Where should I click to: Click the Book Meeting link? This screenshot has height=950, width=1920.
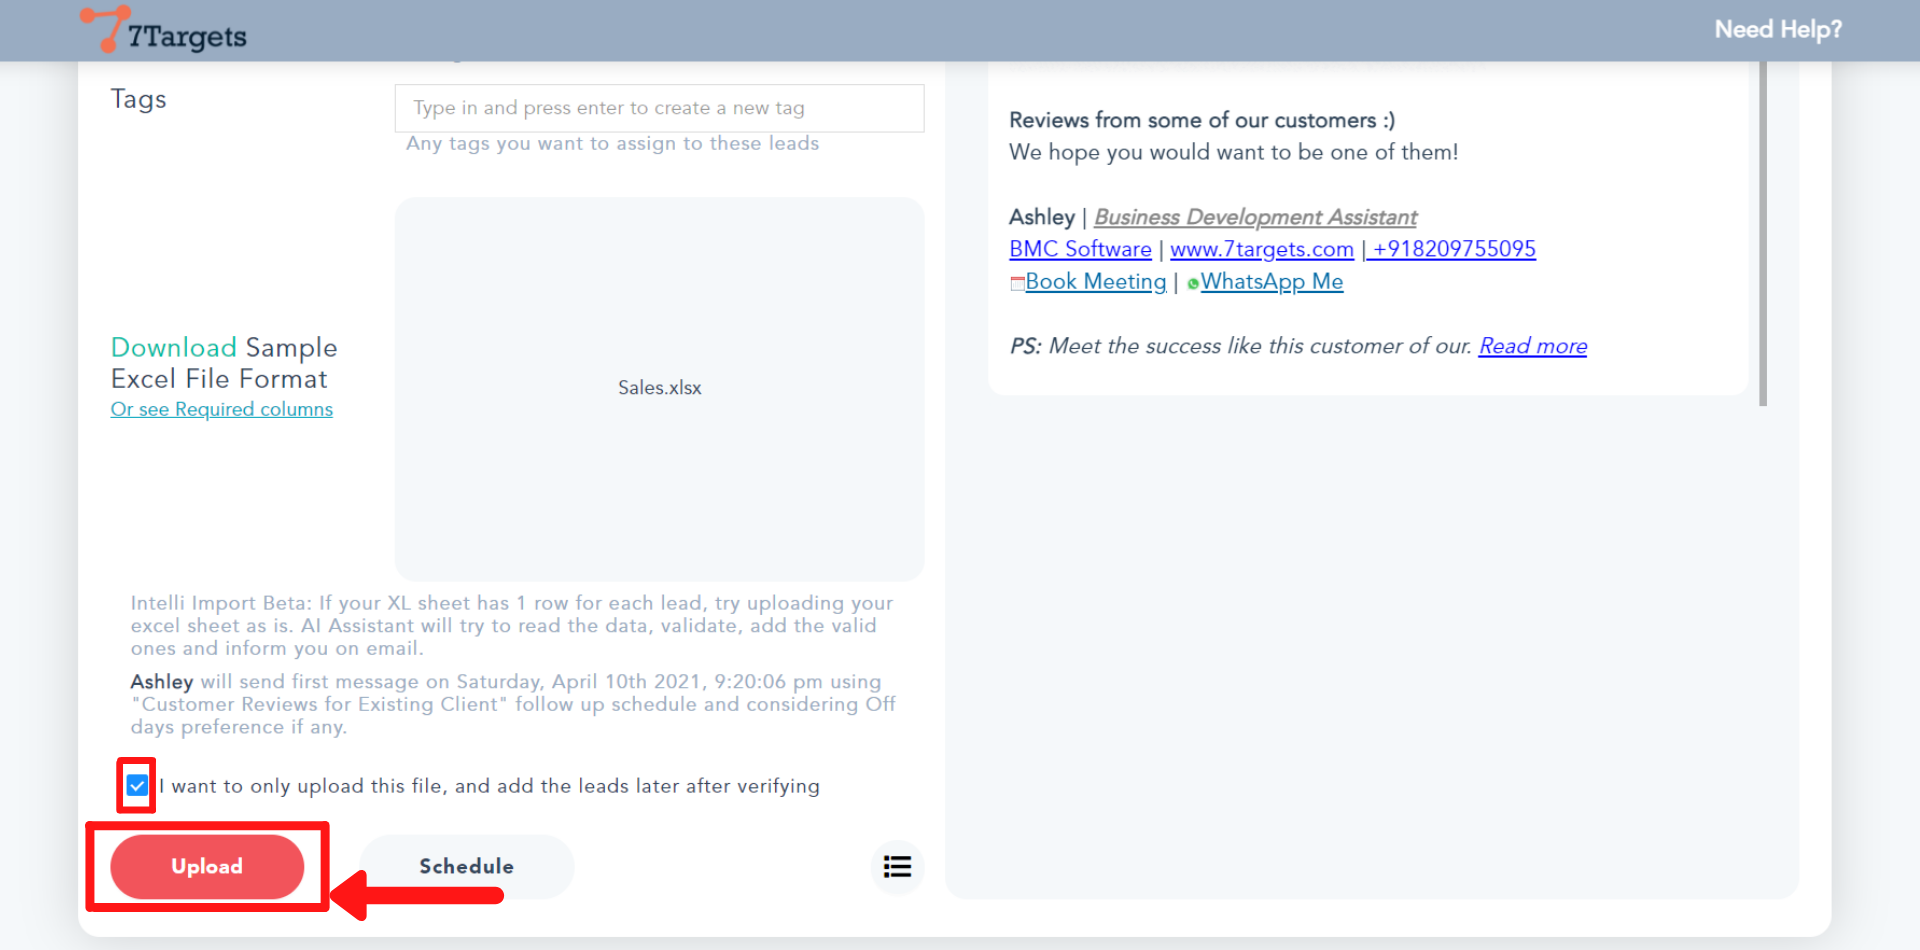tap(1096, 282)
